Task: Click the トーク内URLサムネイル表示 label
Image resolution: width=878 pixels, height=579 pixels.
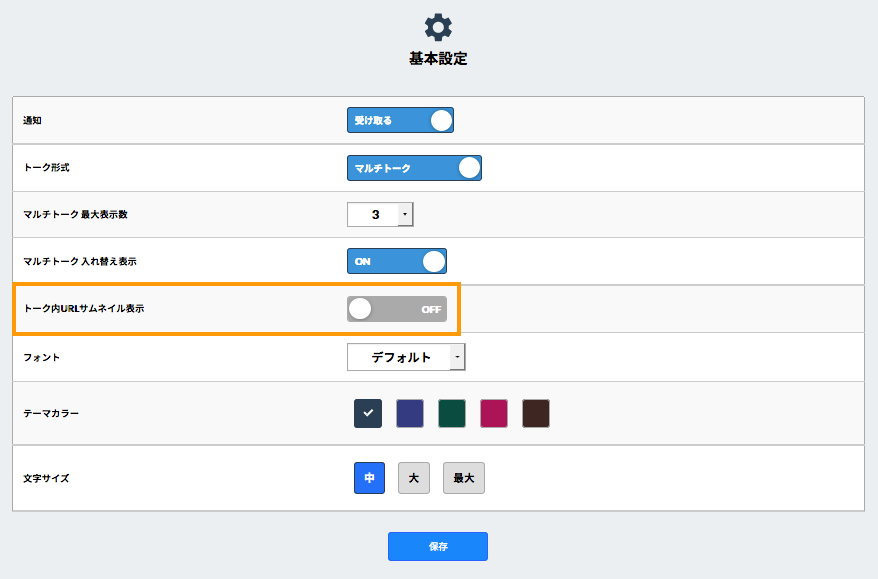Action: [x=84, y=309]
